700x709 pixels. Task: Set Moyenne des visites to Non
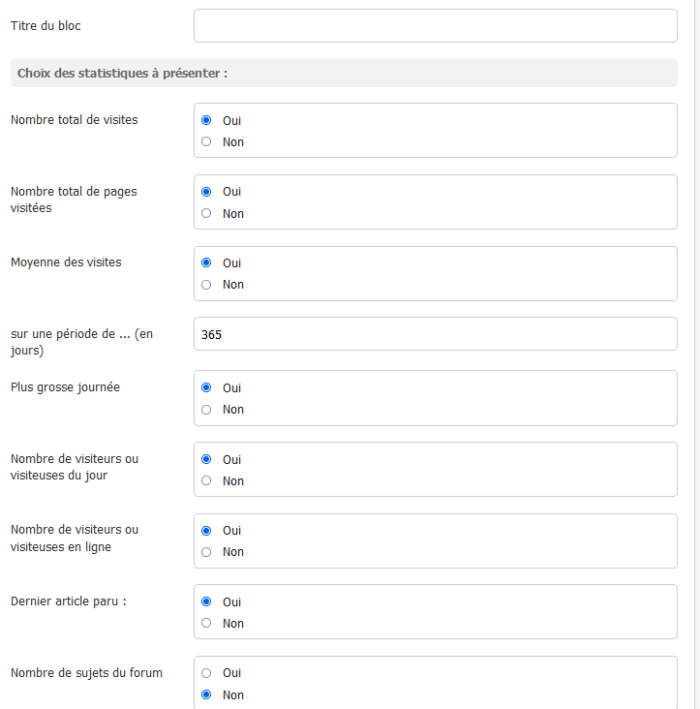click(x=207, y=285)
